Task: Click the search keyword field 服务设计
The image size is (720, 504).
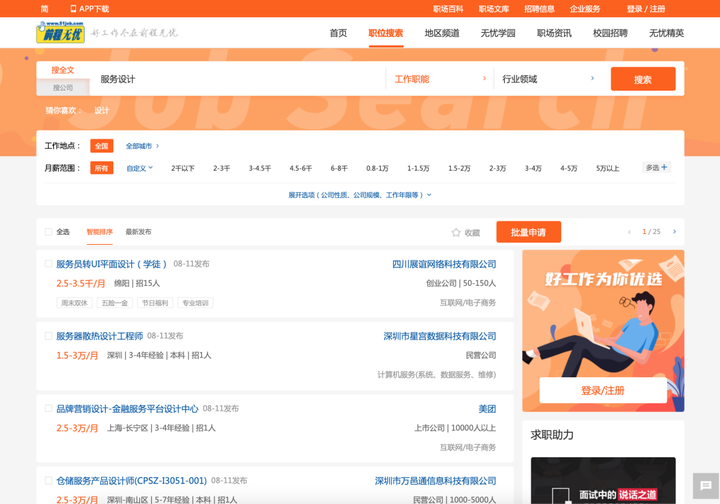Action: 237,79
